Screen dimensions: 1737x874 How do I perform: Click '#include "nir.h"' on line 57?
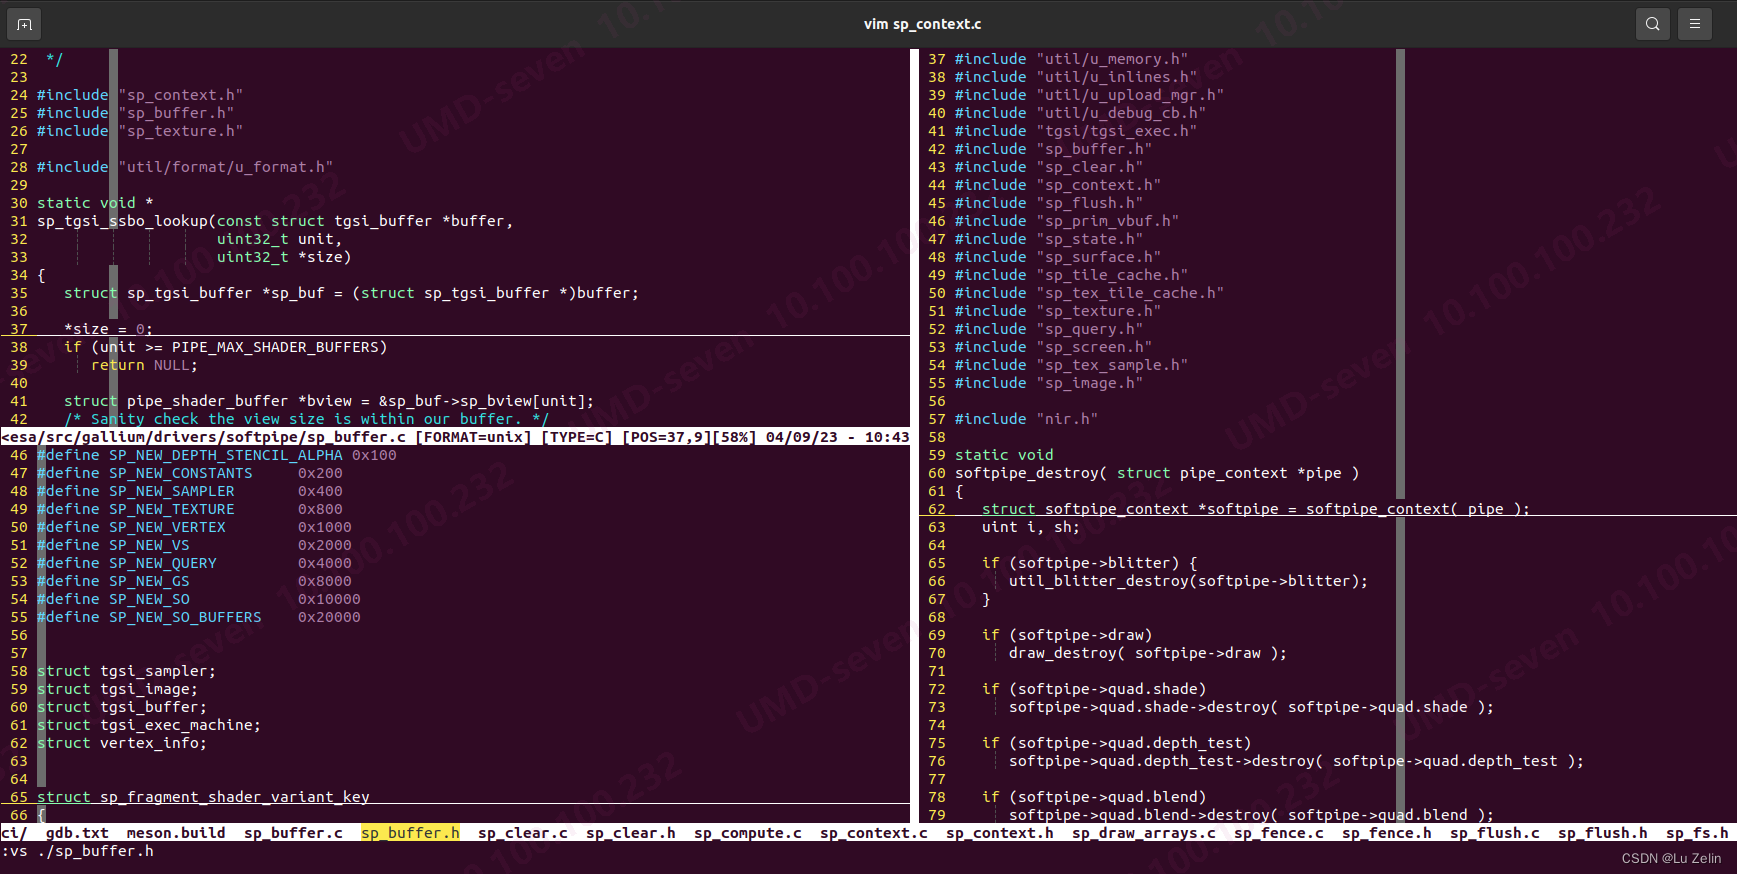click(1027, 419)
